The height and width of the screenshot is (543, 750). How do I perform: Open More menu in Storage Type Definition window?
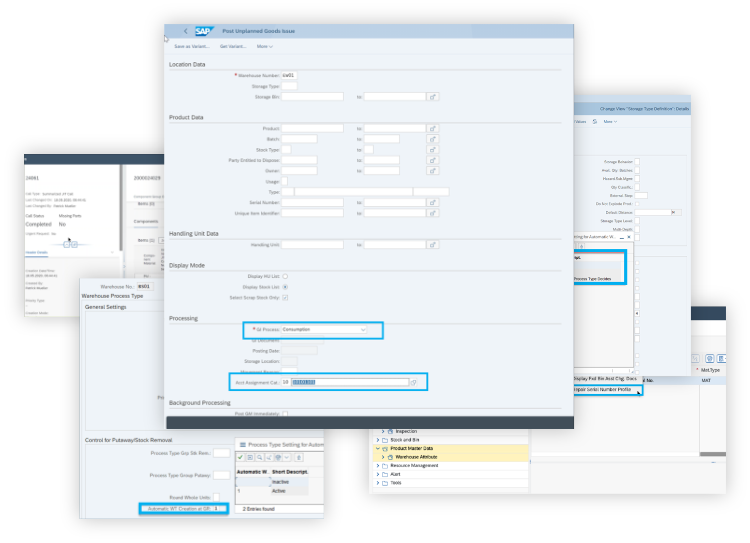610,122
